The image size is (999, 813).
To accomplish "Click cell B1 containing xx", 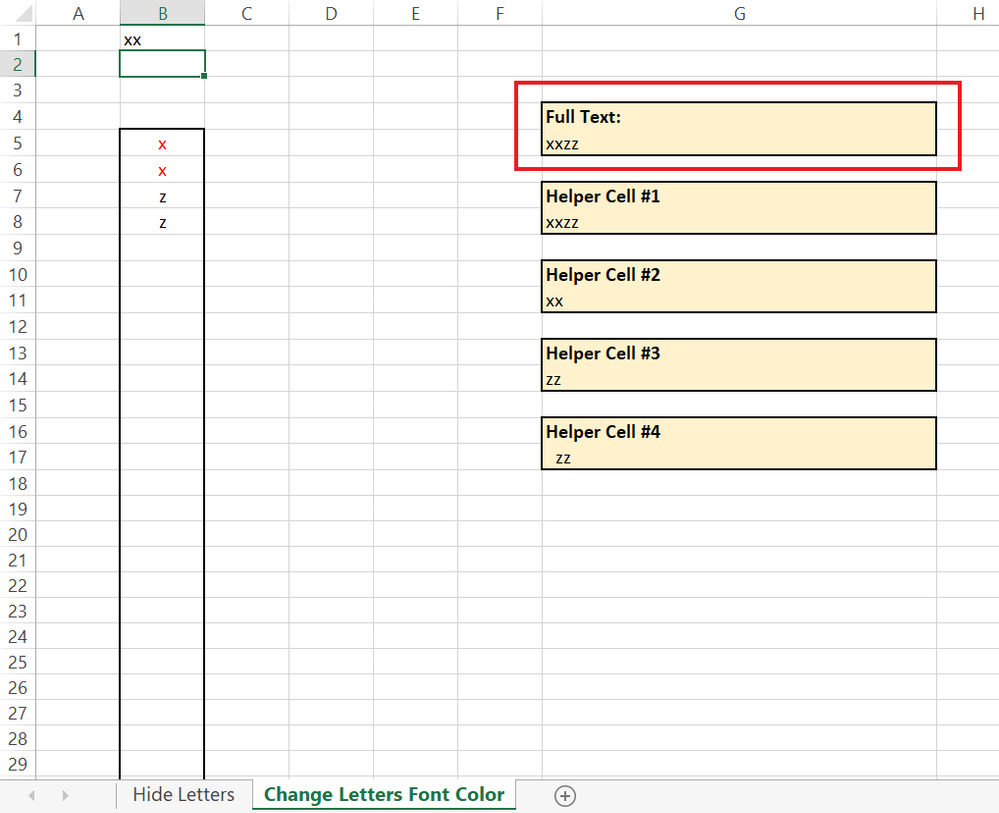I will 162,39.
